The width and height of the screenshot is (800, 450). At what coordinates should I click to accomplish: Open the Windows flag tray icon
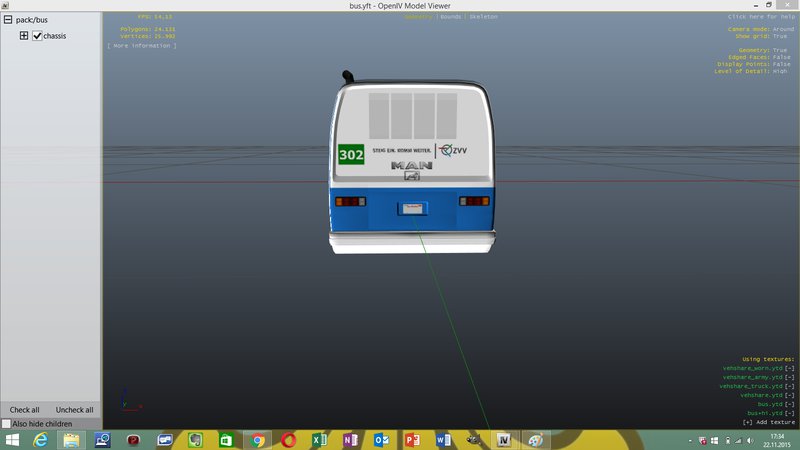pyautogui.click(x=714, y=440)
